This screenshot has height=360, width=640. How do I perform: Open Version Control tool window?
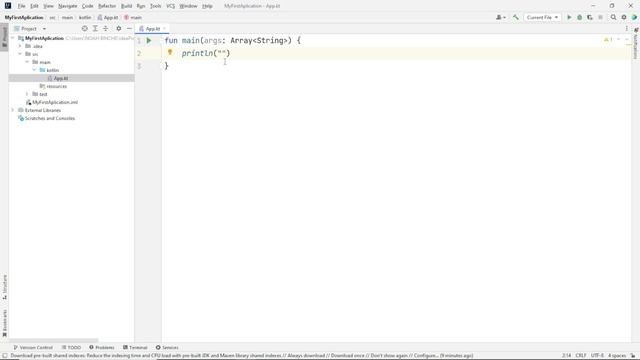33,347
